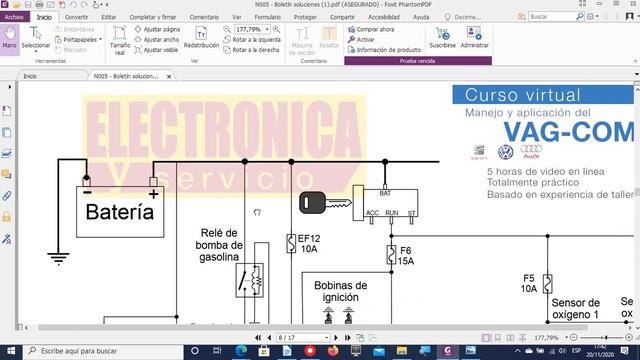Open the Formulario ribbon tab
The image size is (640, 360).
coord(267,17)
